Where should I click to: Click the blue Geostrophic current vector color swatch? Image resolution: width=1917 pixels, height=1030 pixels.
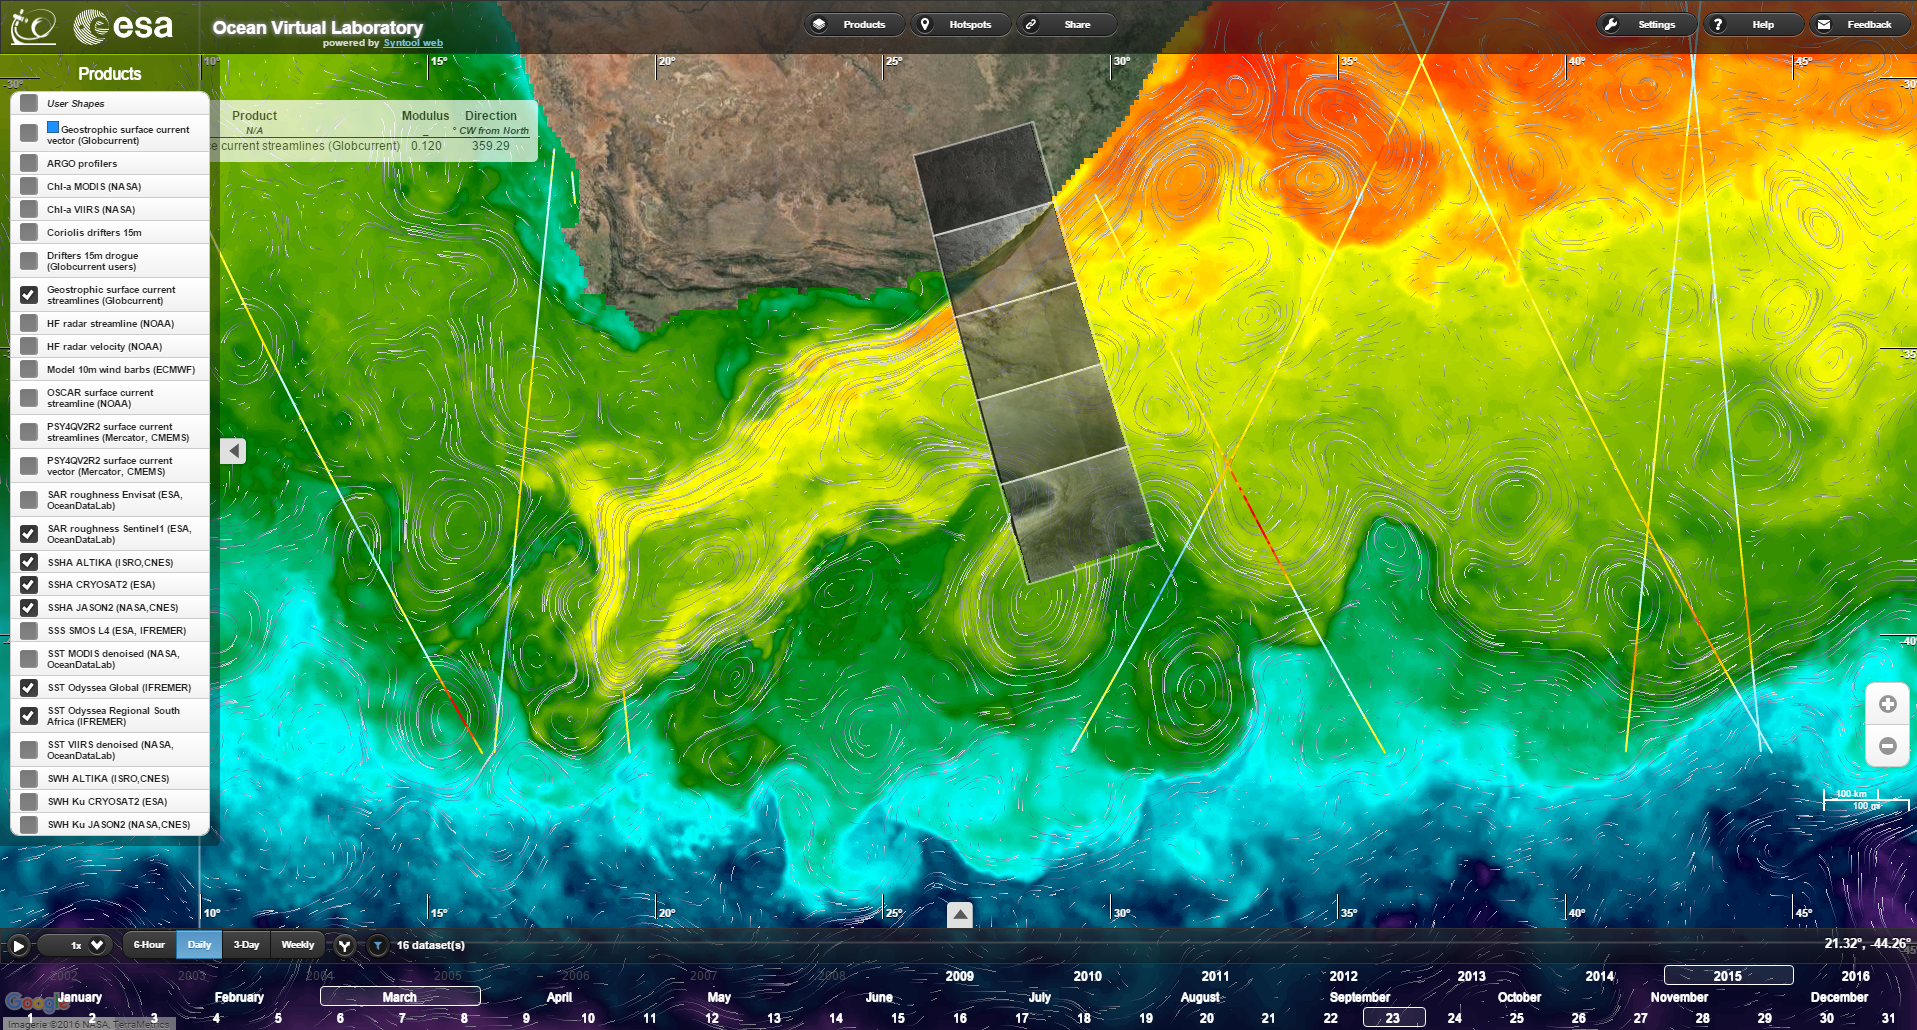[53, 128]
